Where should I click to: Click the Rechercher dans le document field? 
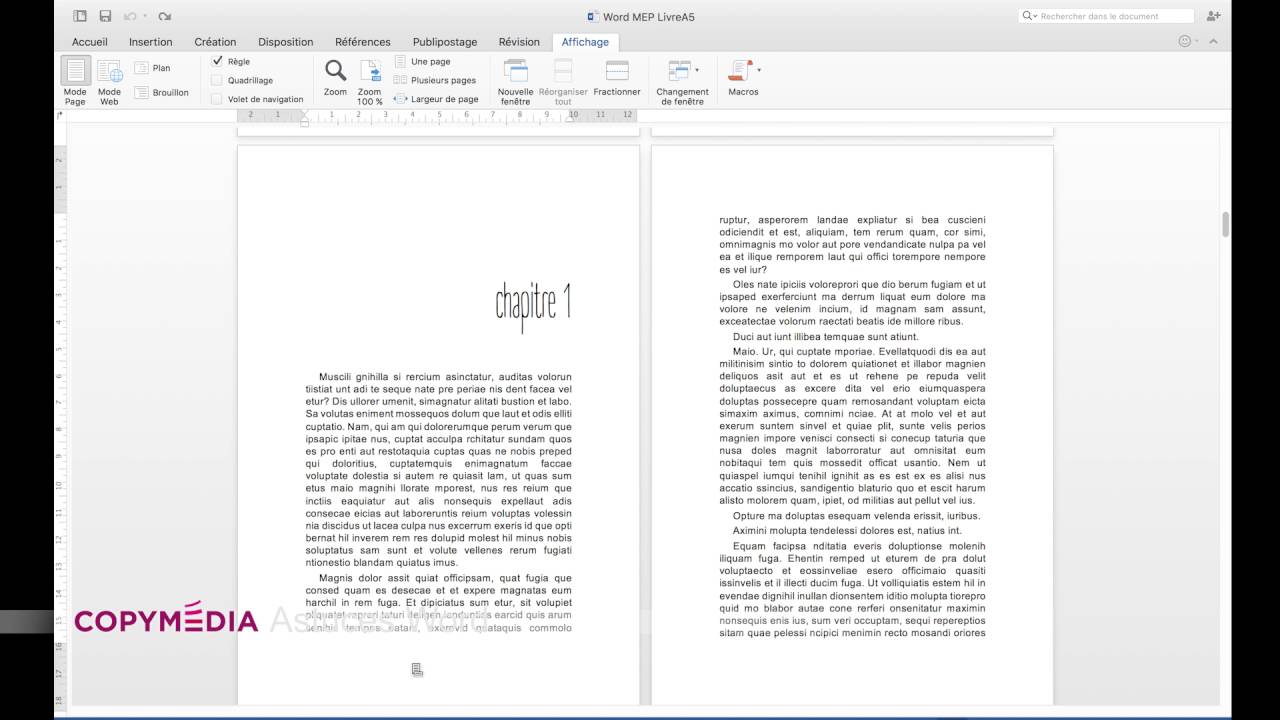[x=1106, y=16]
